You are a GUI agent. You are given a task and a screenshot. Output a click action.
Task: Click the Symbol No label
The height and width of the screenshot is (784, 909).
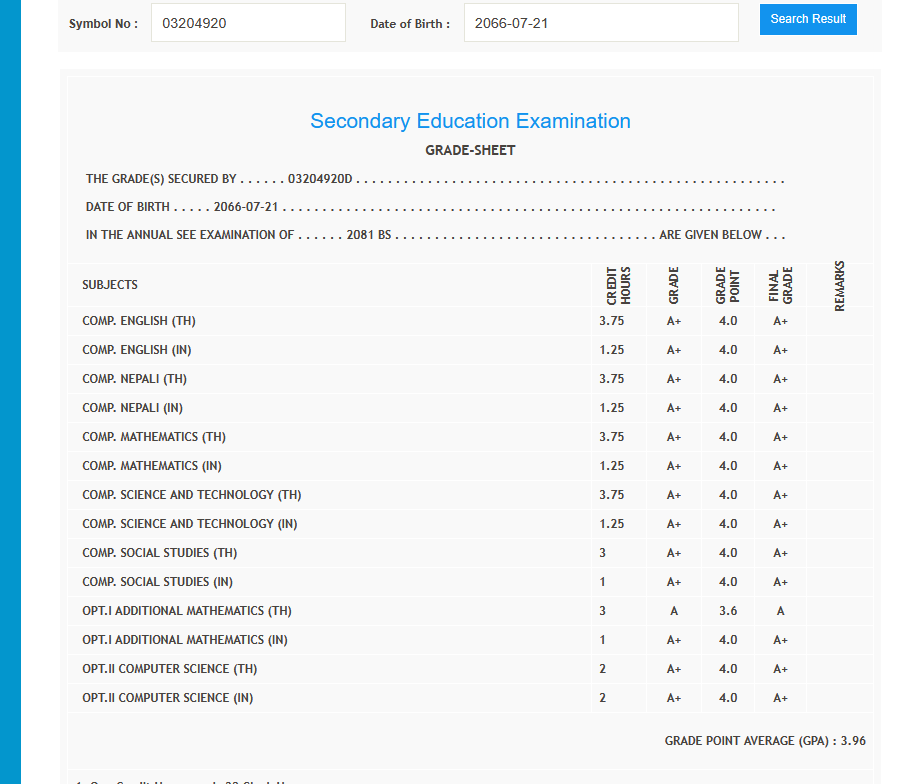[x=104, y=24]
